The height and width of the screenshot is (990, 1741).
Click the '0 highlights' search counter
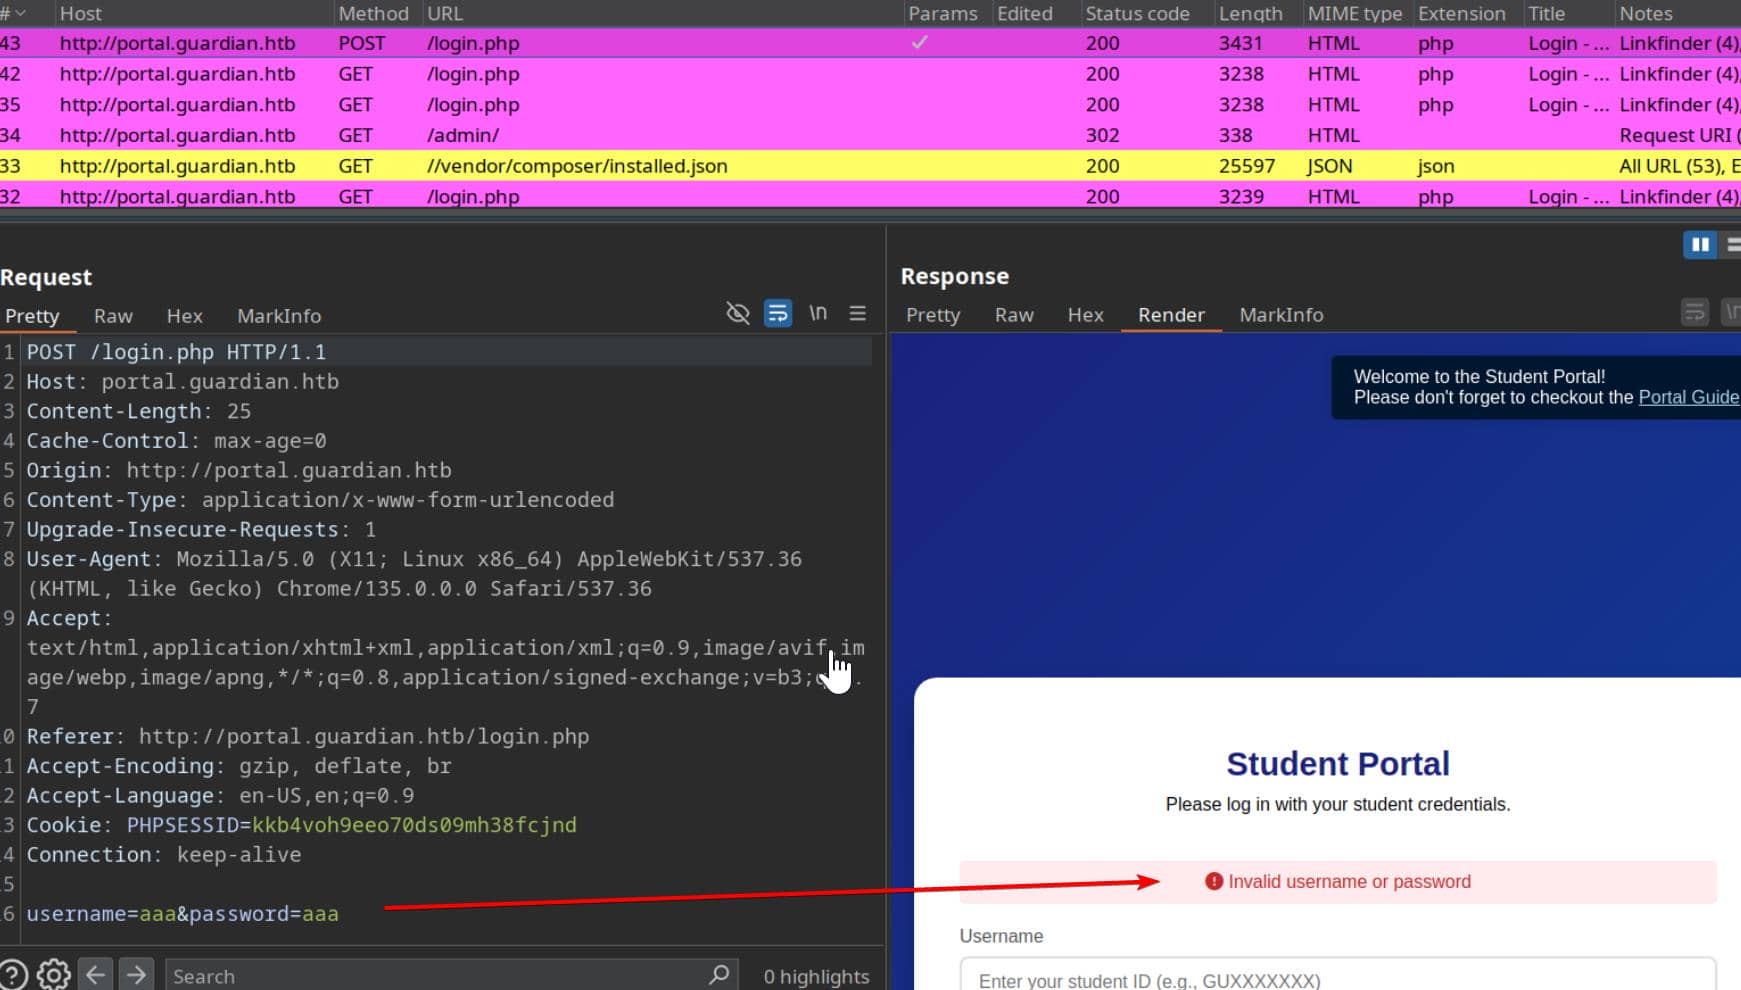816,977
